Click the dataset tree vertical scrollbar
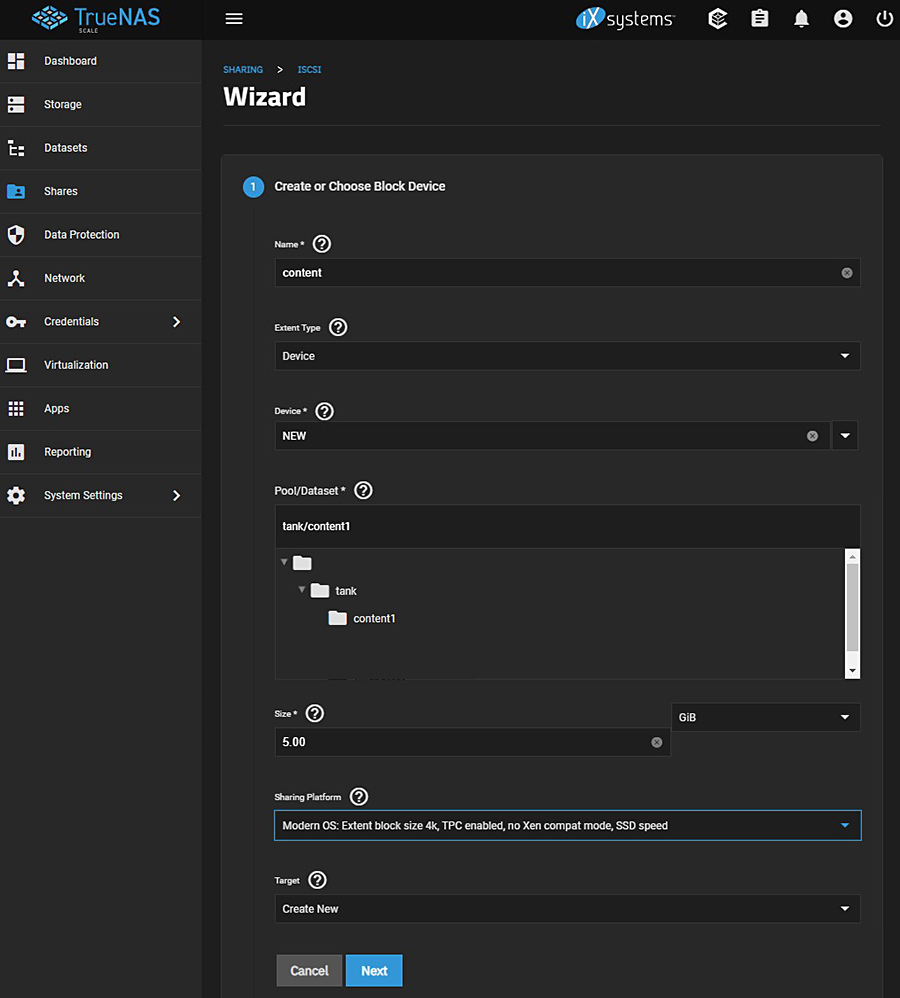900x998 pixels. pyautogui.click(x=852, y=607)
